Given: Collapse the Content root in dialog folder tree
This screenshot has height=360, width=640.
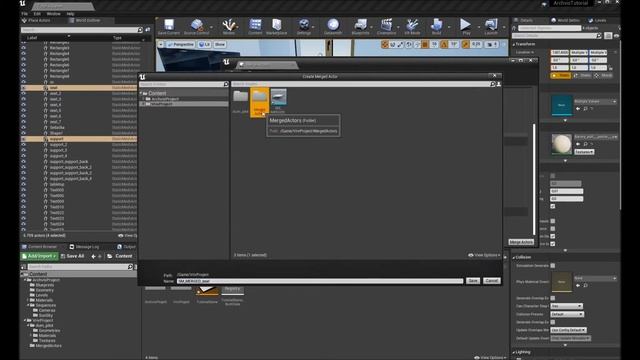Looking at the screenshot, I should click(140, 93).
